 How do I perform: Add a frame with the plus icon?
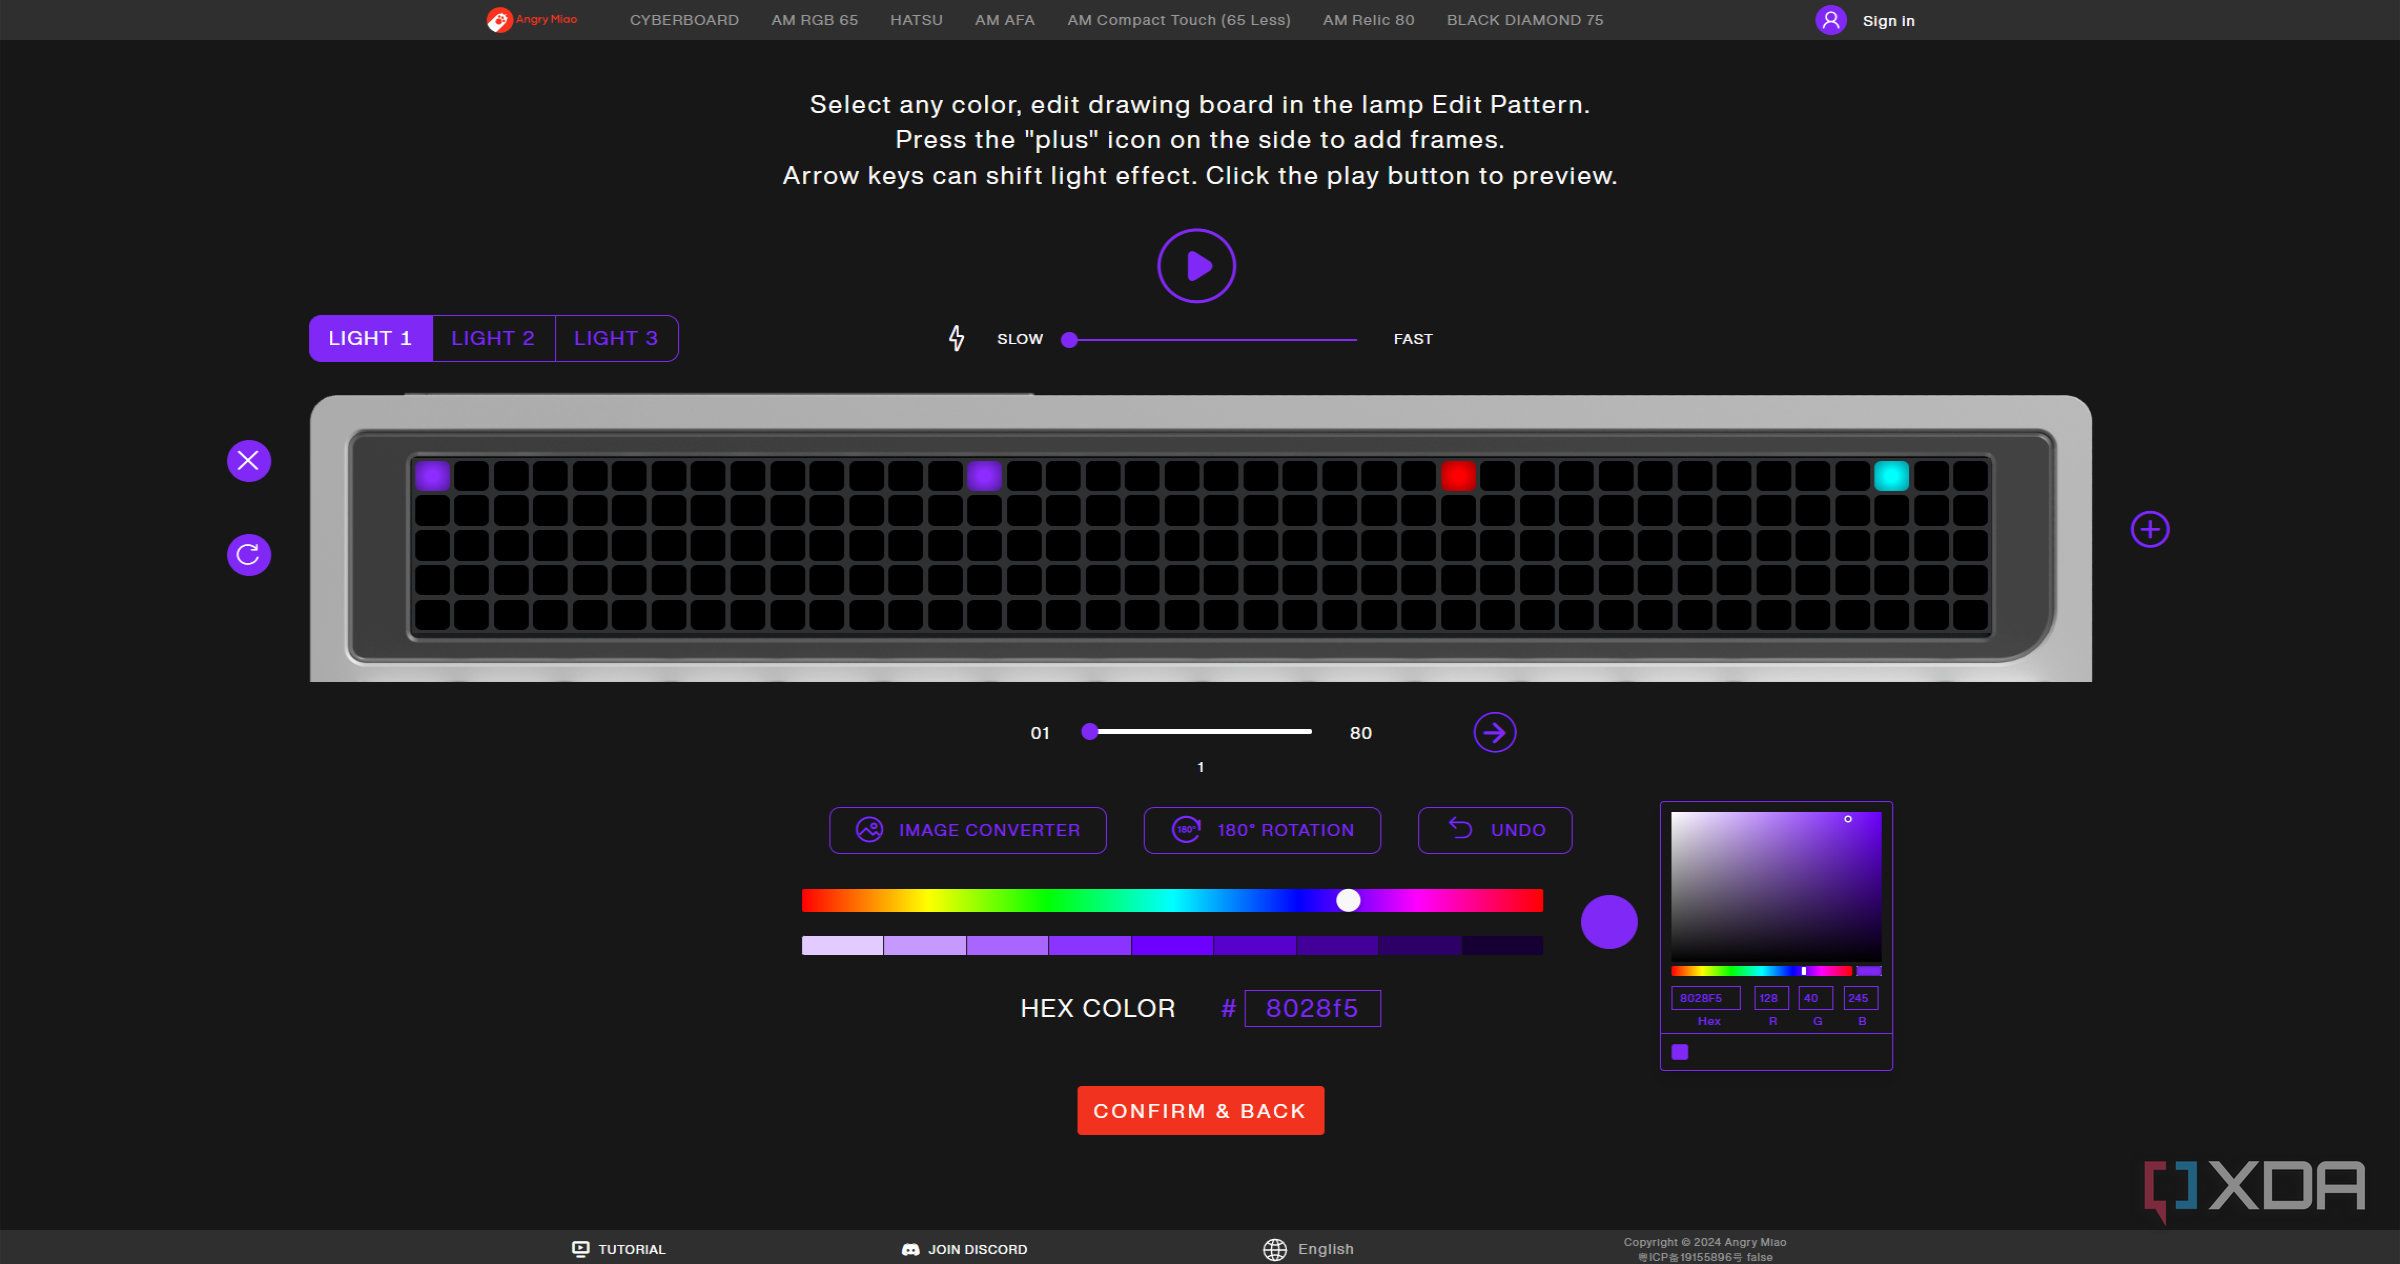coord(2150,529)
